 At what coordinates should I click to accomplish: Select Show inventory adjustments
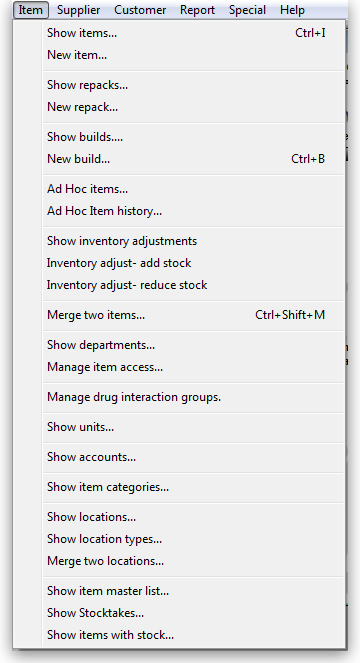pyautogui.click(x=193, y=241)
